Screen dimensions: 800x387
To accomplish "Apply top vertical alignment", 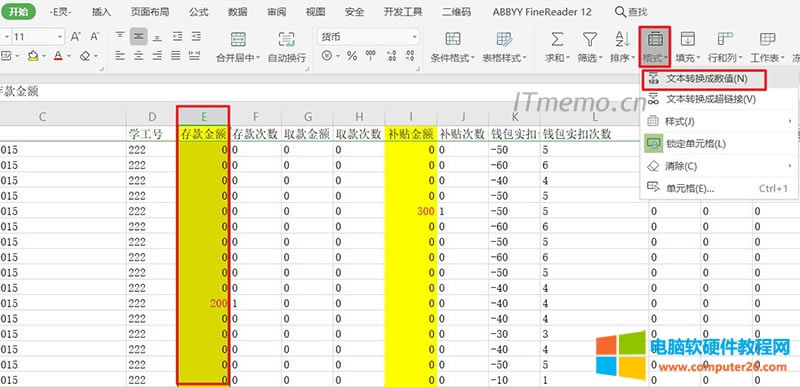I will pyautogui.click(x=120, y=36).
